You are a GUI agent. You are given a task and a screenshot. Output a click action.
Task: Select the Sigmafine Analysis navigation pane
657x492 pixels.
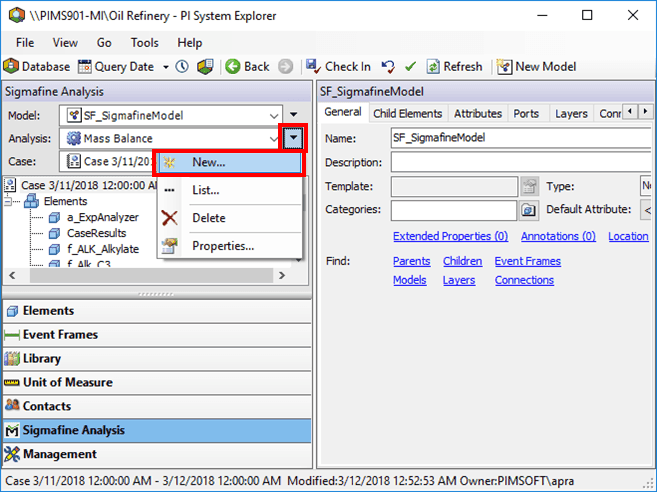point(157,430)
